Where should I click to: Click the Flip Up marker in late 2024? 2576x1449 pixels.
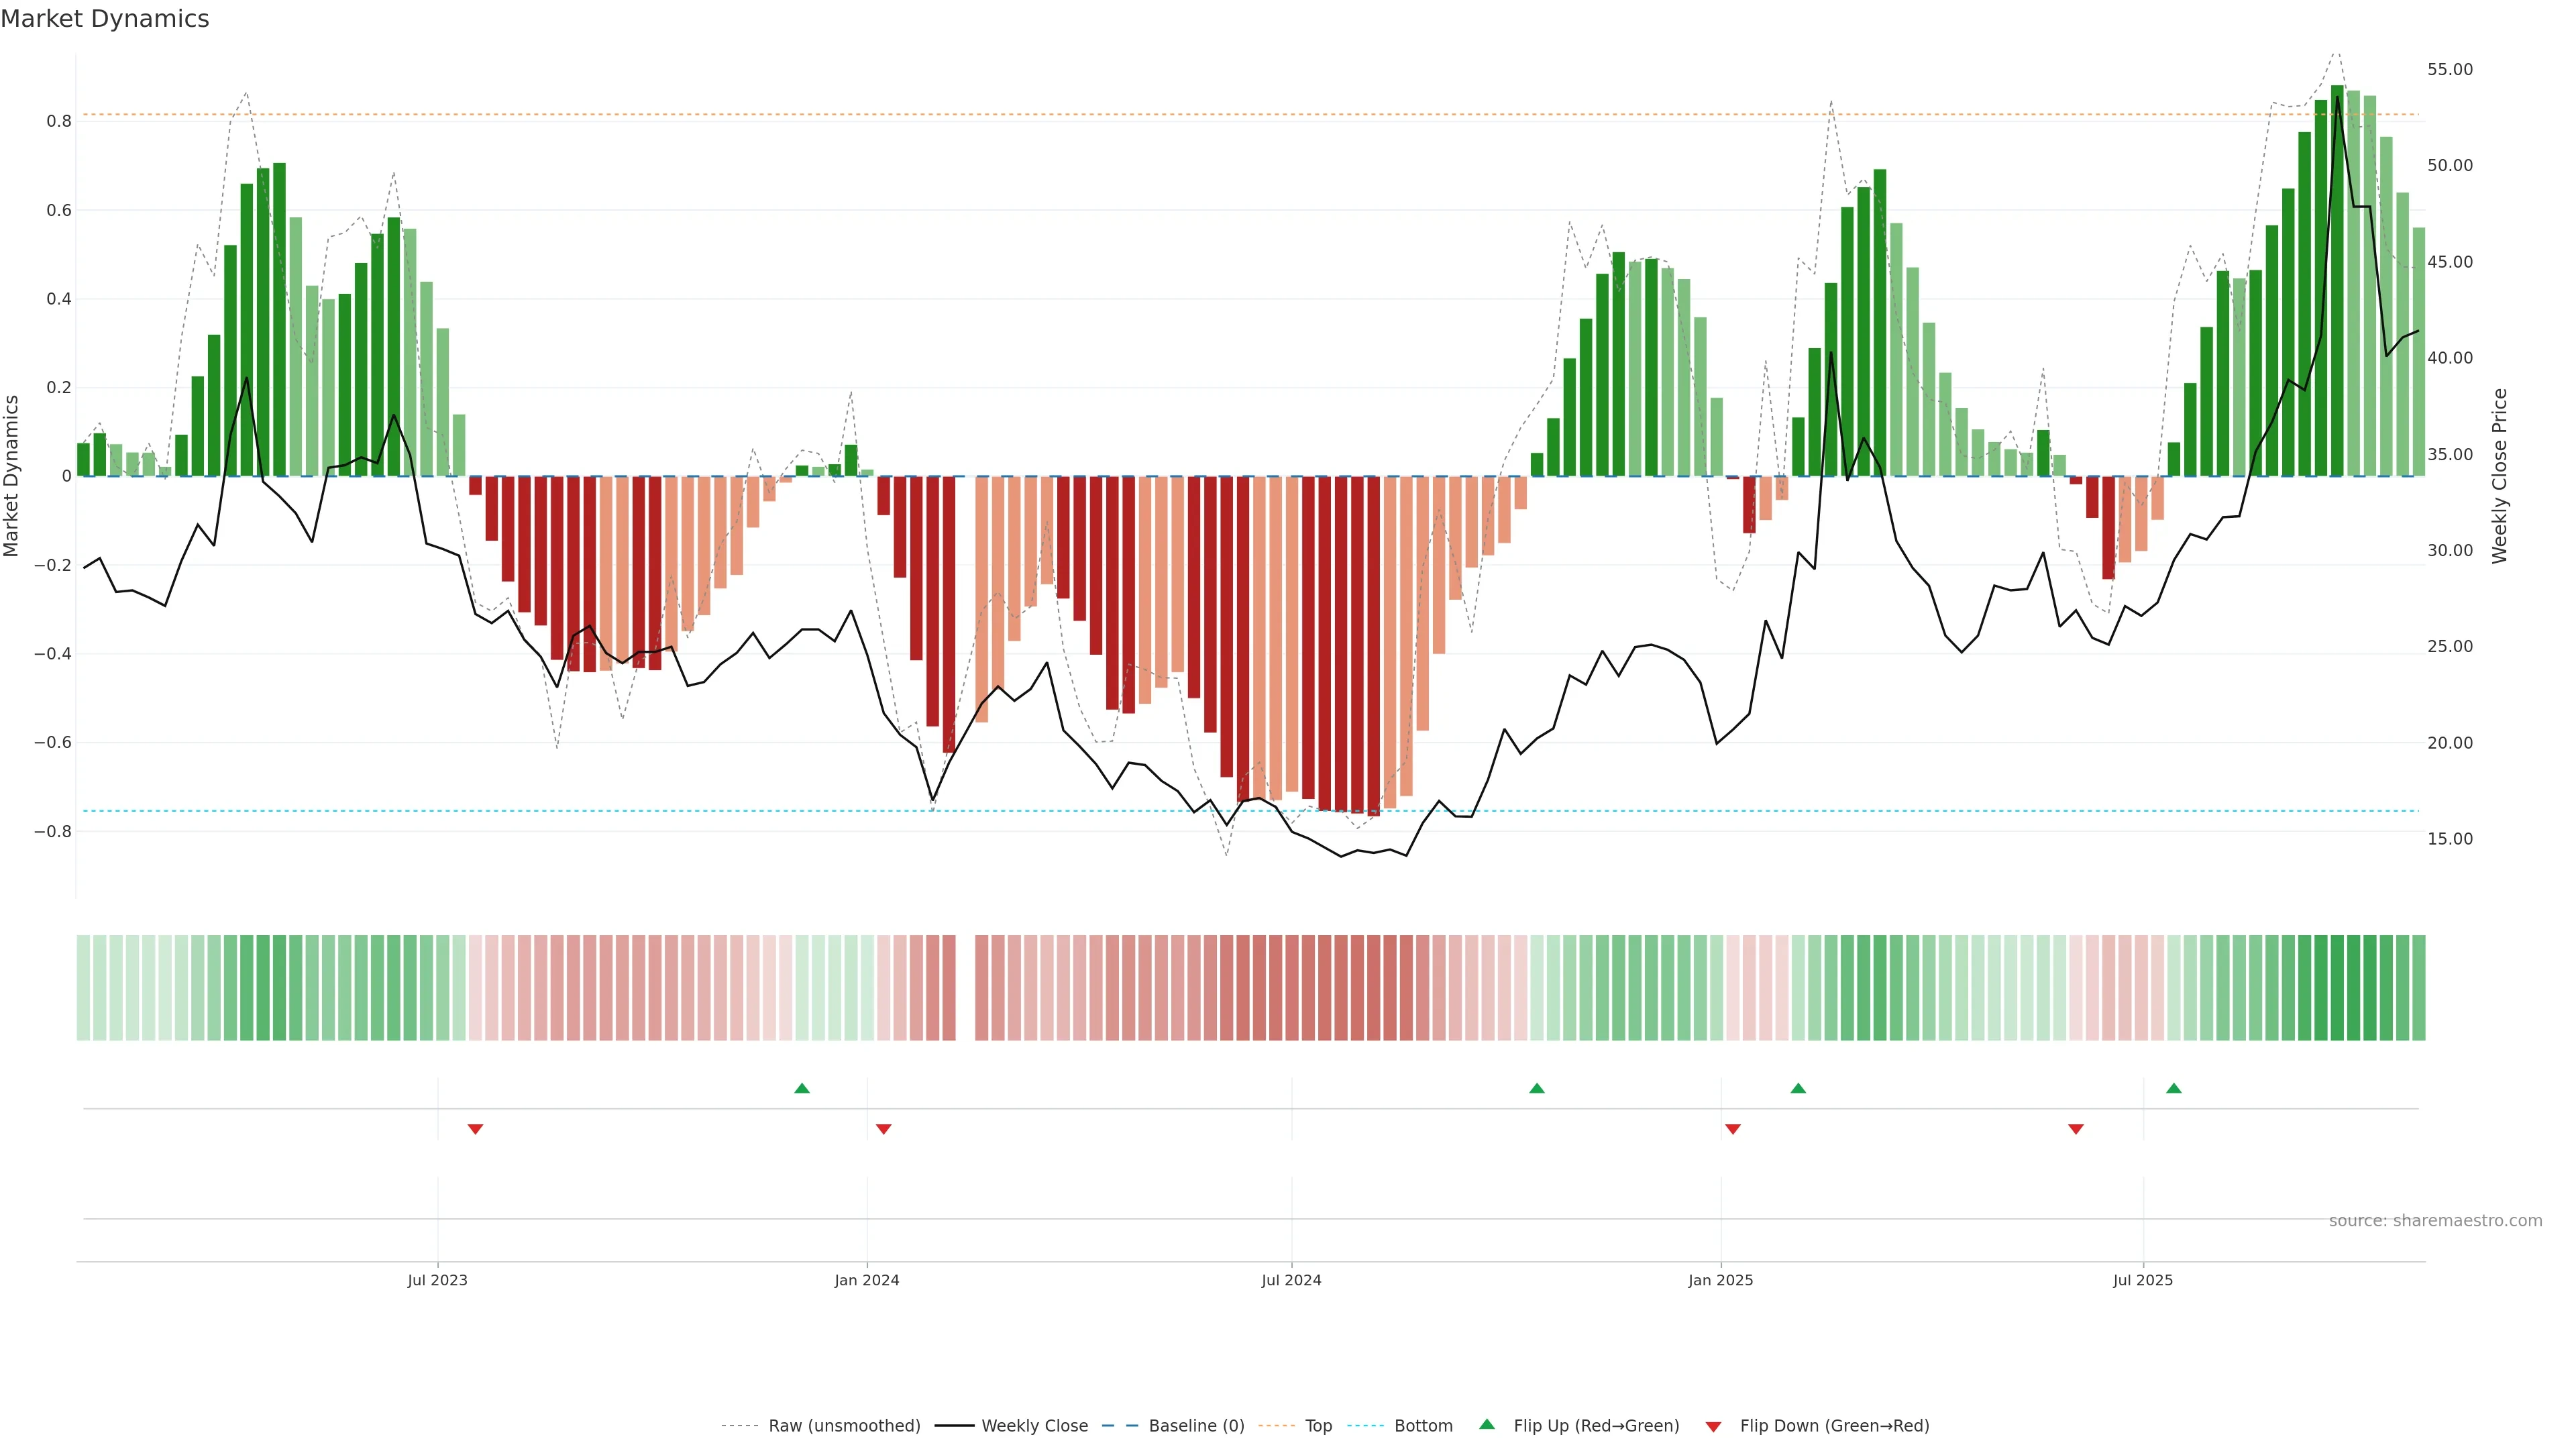click(x=1536, y=1088)
